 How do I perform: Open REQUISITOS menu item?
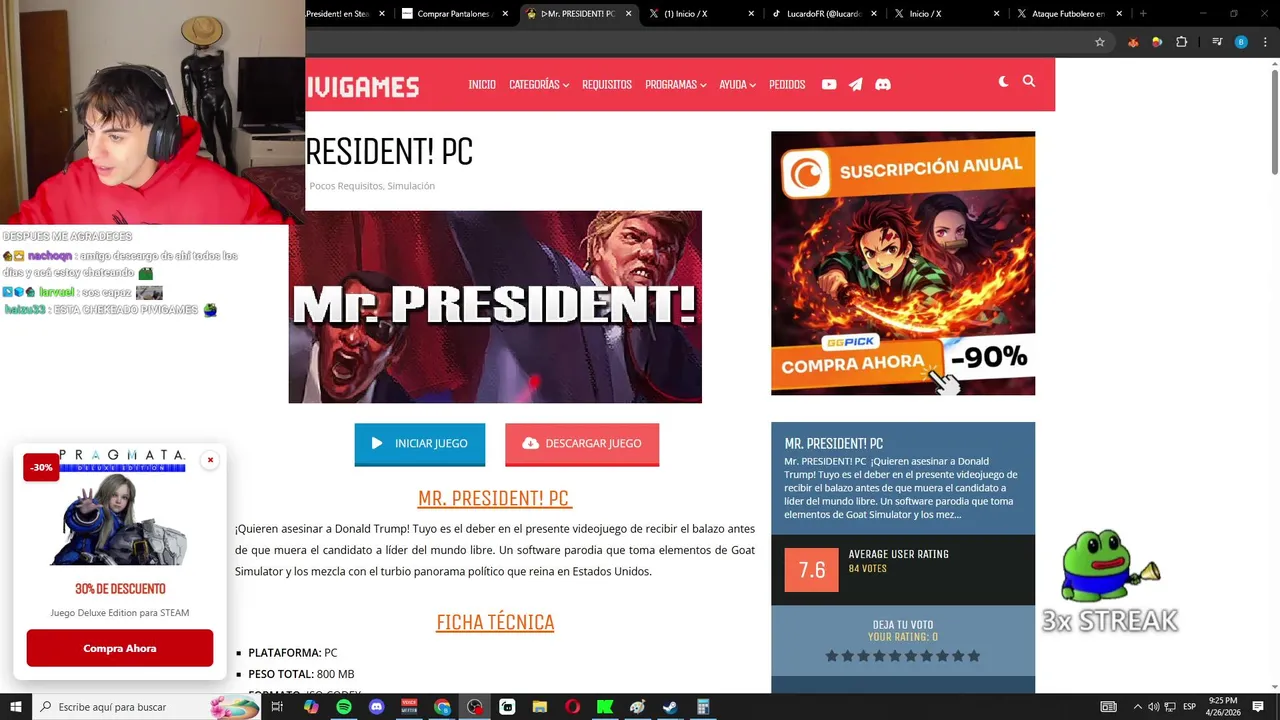(607, 84)
